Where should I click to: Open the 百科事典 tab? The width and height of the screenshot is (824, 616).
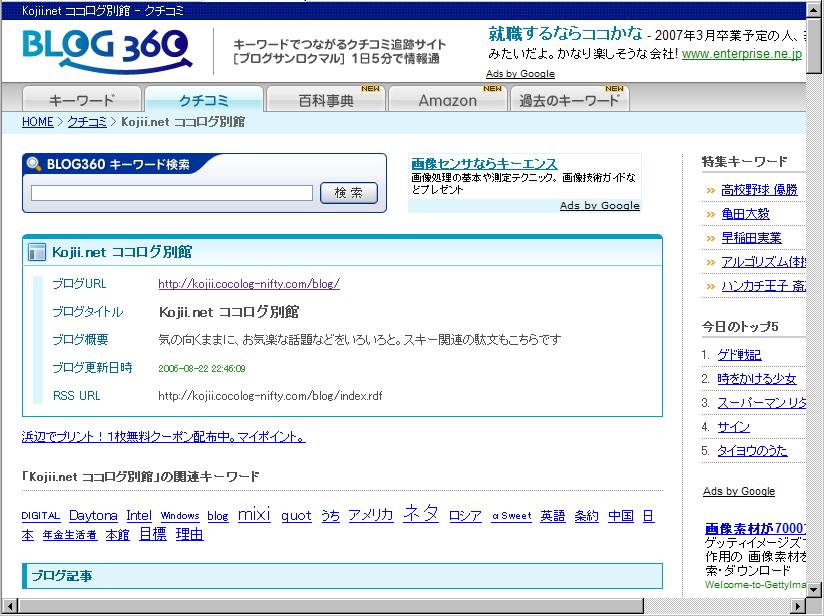click(326, 99)
